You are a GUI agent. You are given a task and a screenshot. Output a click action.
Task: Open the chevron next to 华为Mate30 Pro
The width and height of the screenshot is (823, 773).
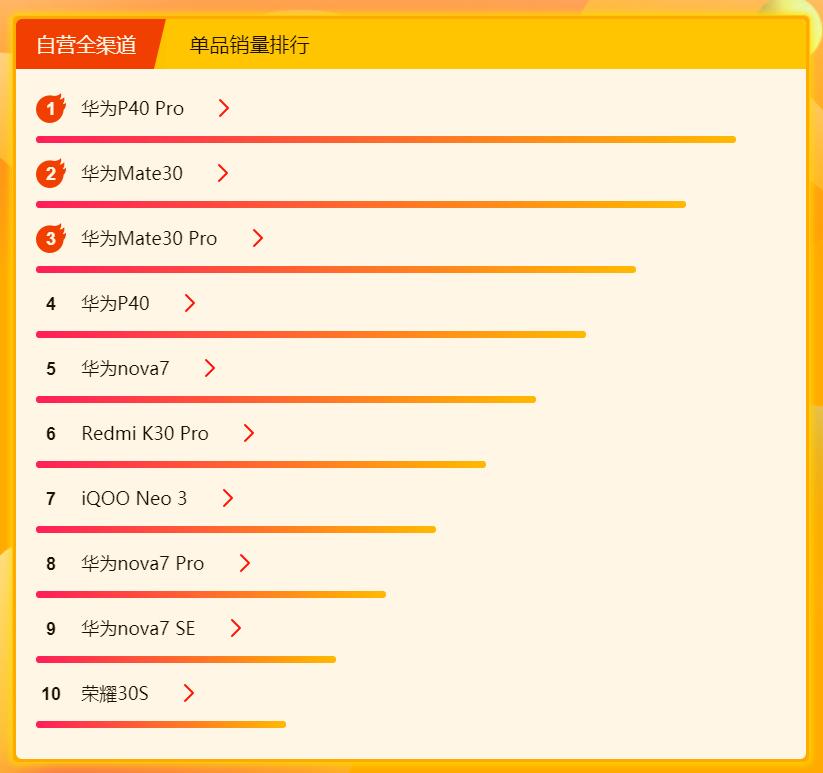(257, 238)
